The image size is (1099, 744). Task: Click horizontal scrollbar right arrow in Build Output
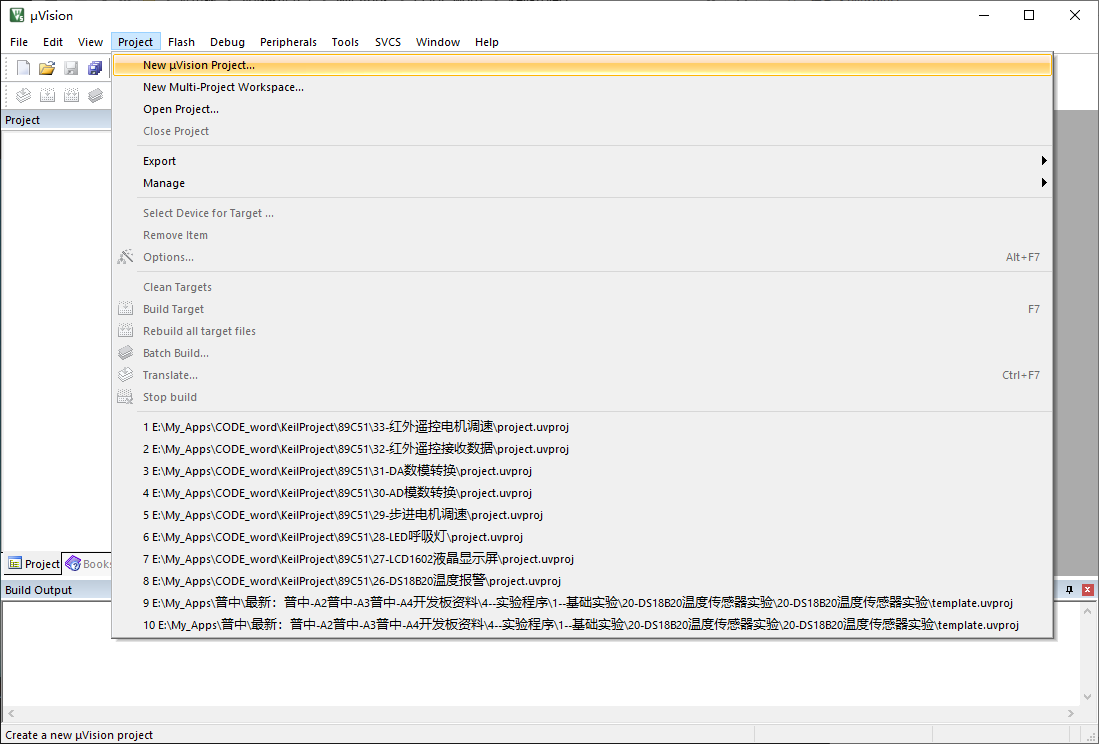pos(1070,713)
